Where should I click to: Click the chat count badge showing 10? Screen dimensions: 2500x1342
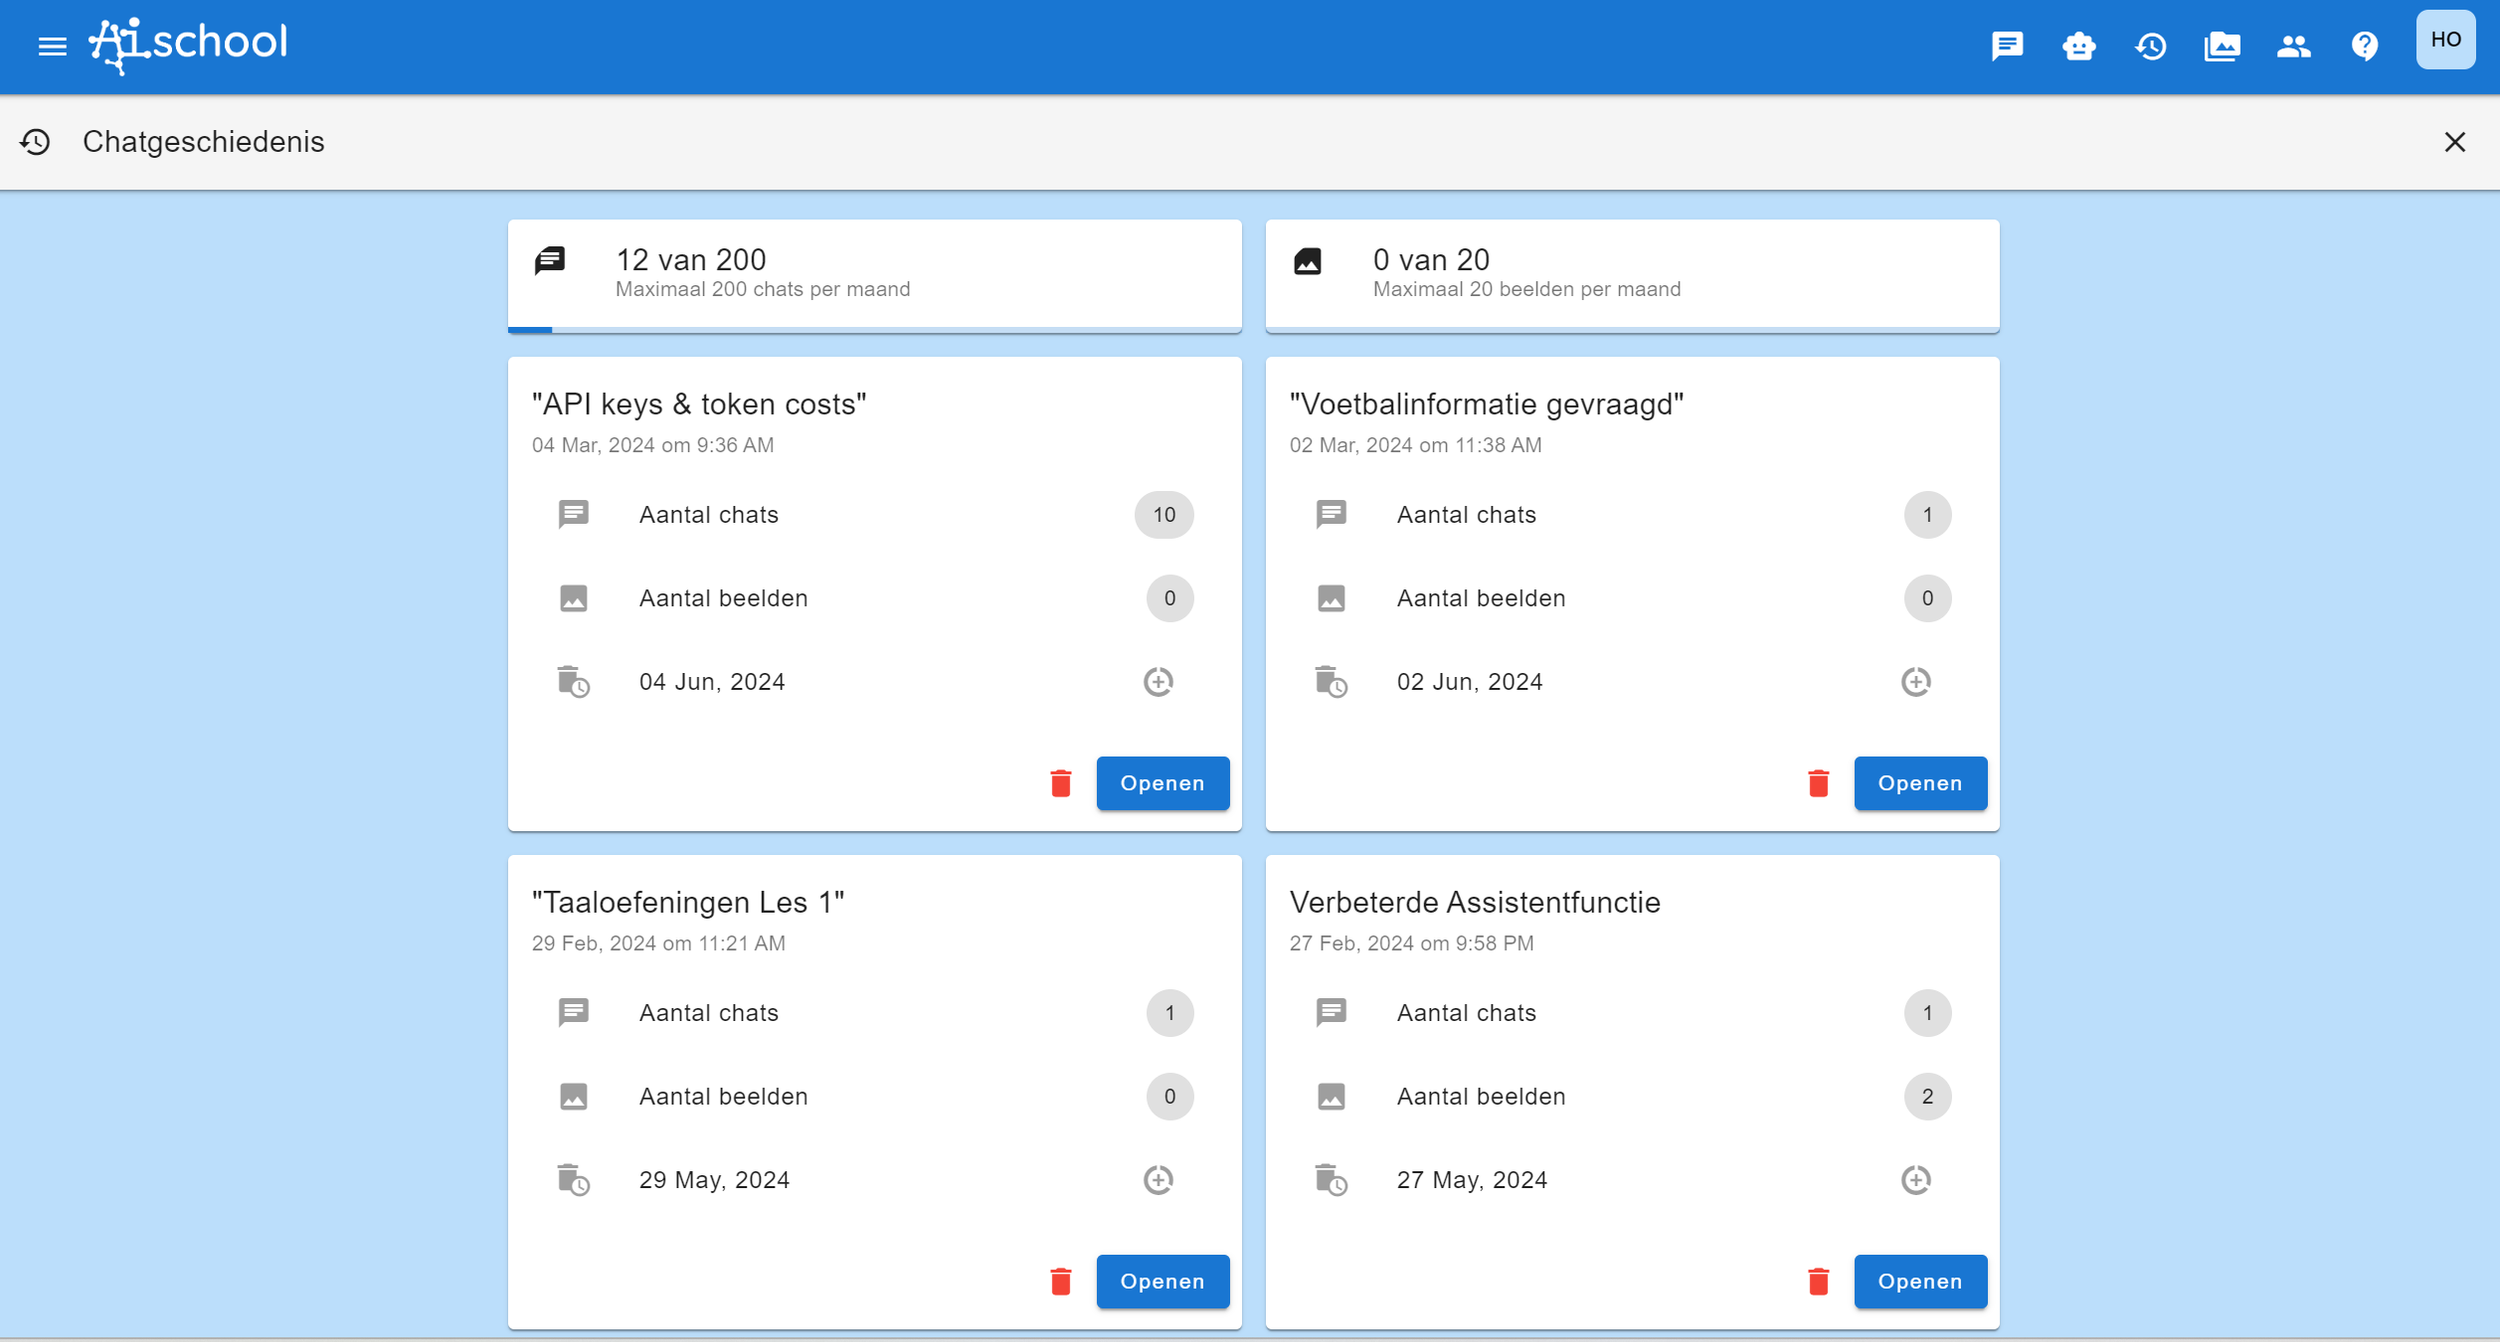[1164, 515]
